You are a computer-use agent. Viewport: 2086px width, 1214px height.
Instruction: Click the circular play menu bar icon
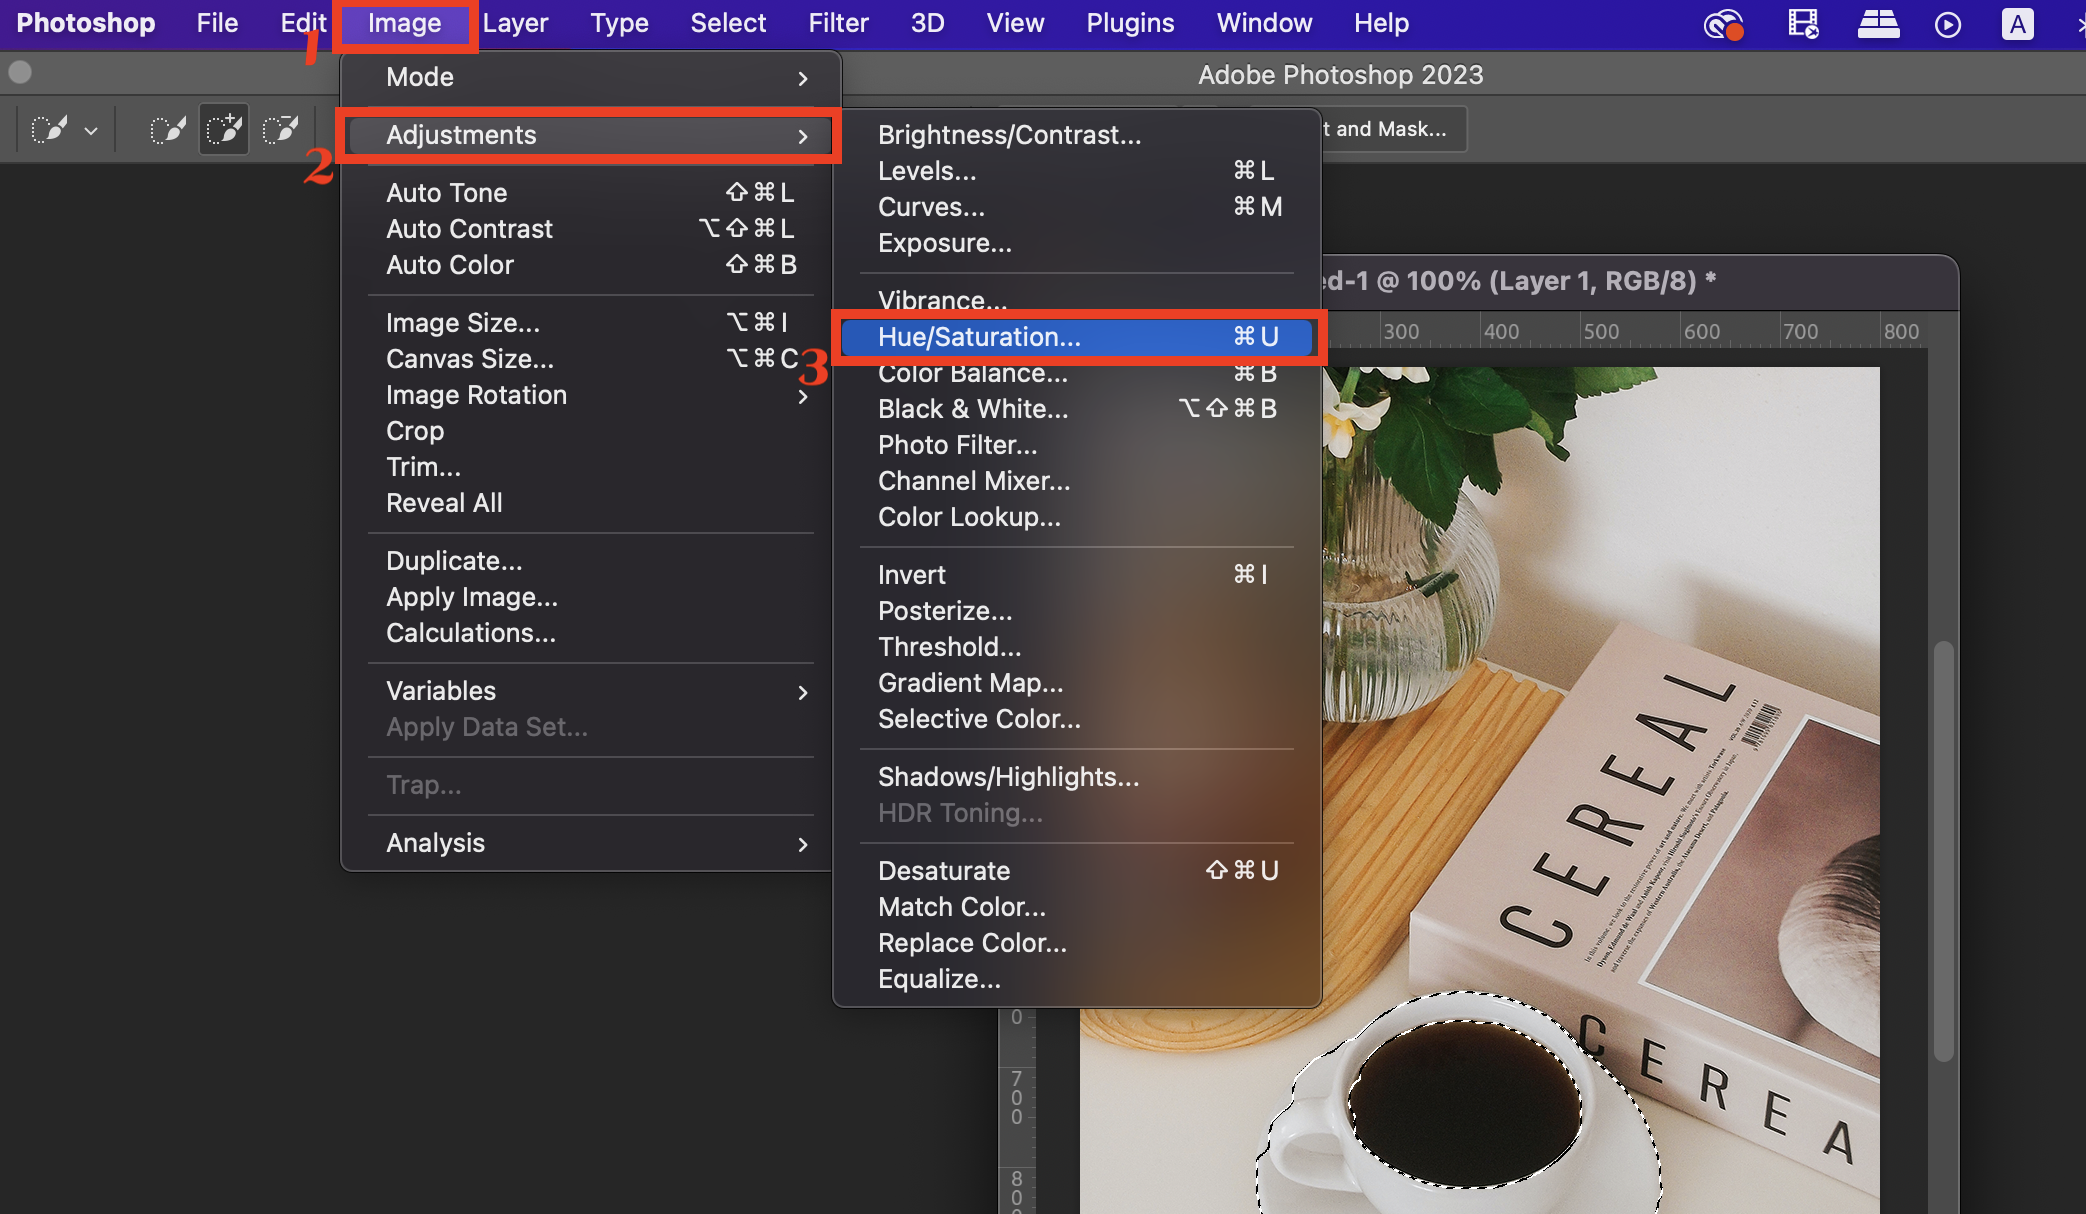pyautogui.click(x=1948, y=24)
